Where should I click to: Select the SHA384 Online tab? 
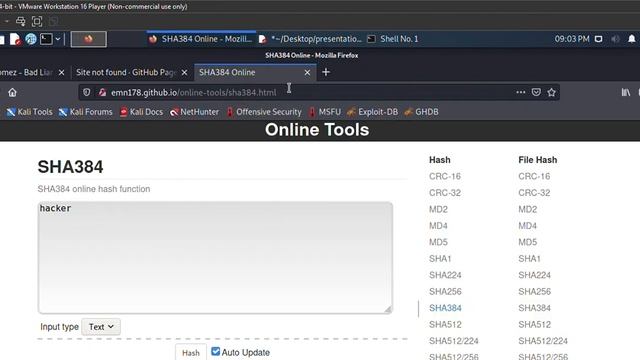[x=254, y=72]
